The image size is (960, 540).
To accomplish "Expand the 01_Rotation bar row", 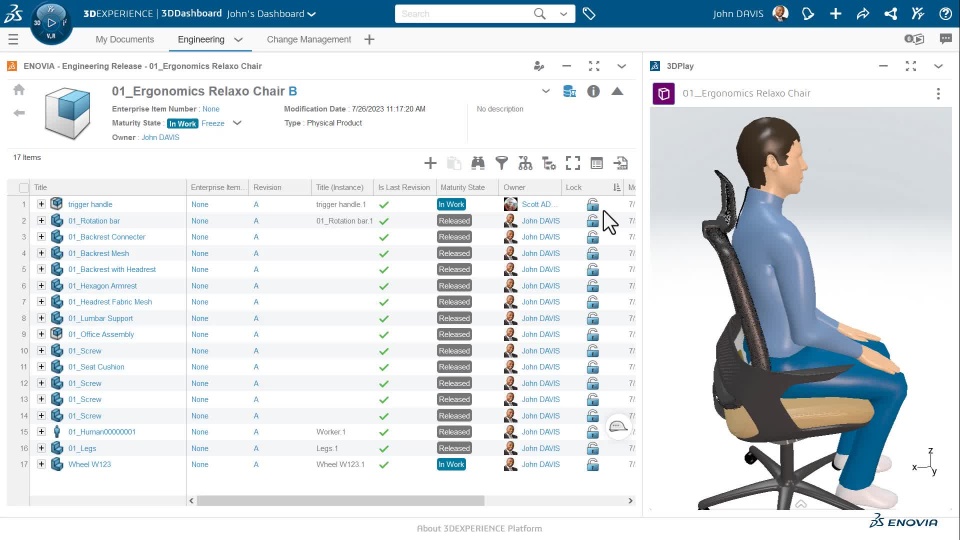I will tap(41, 220).
